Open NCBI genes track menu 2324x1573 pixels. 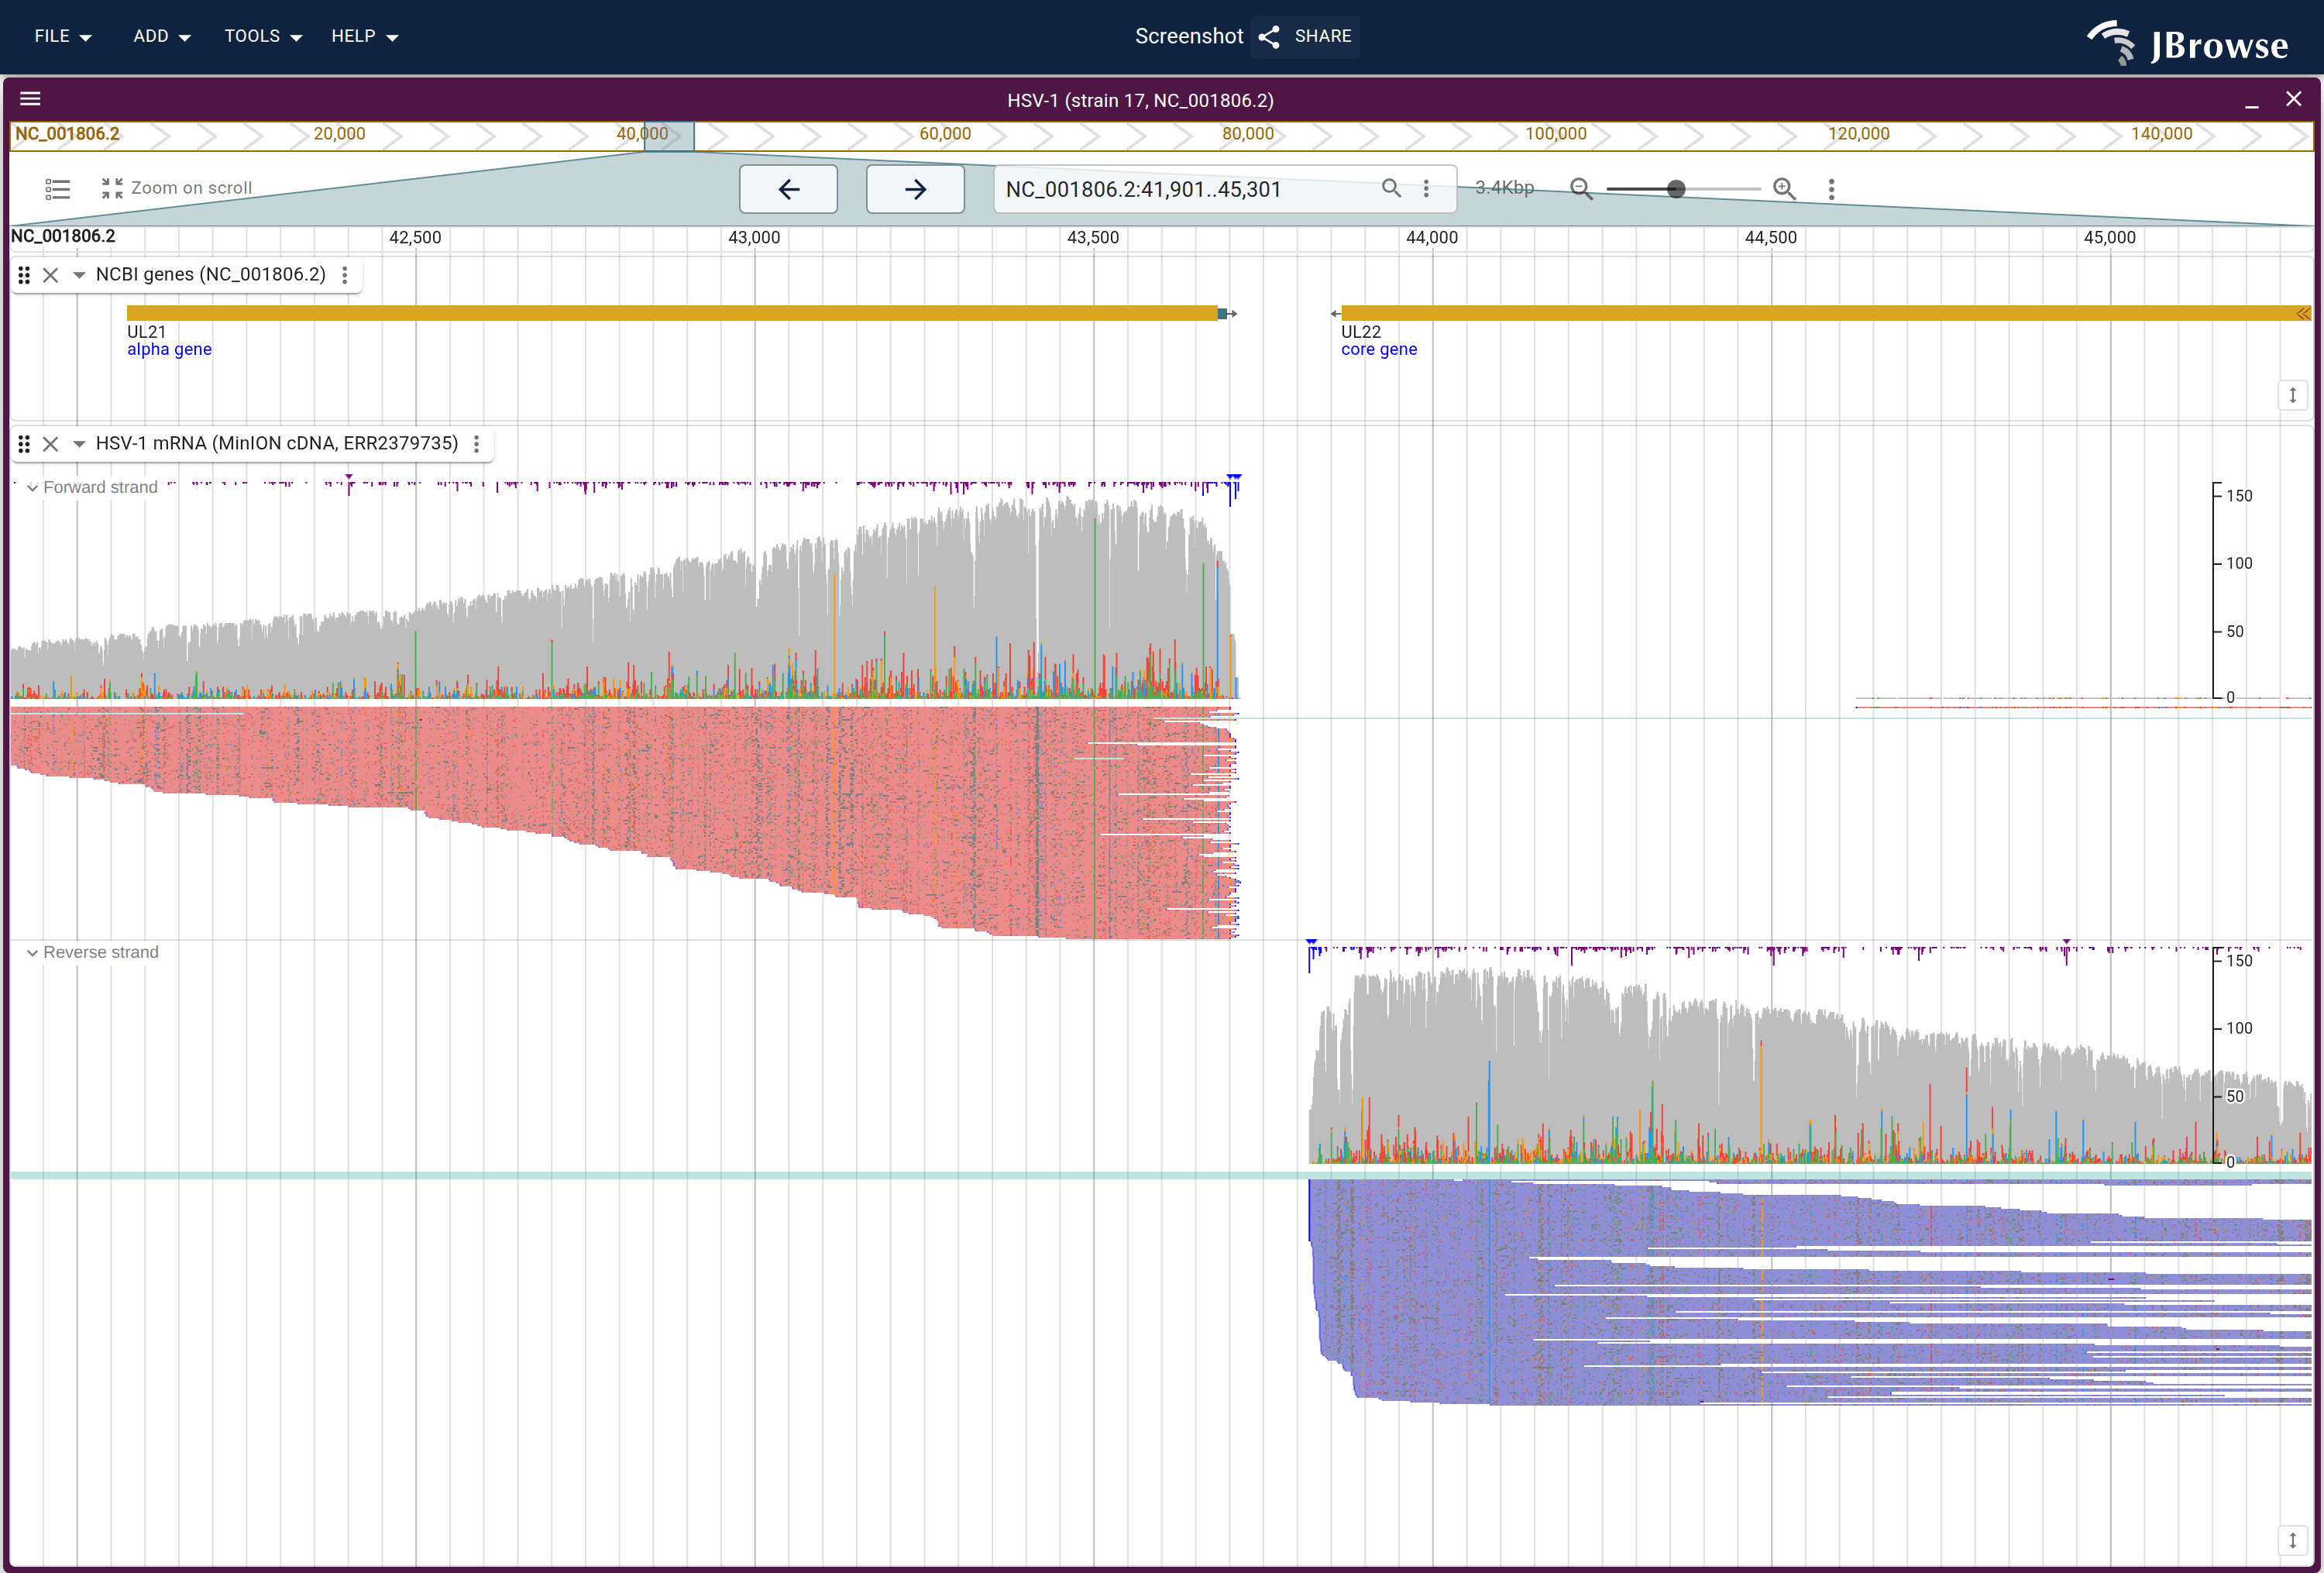pos(345,275)
